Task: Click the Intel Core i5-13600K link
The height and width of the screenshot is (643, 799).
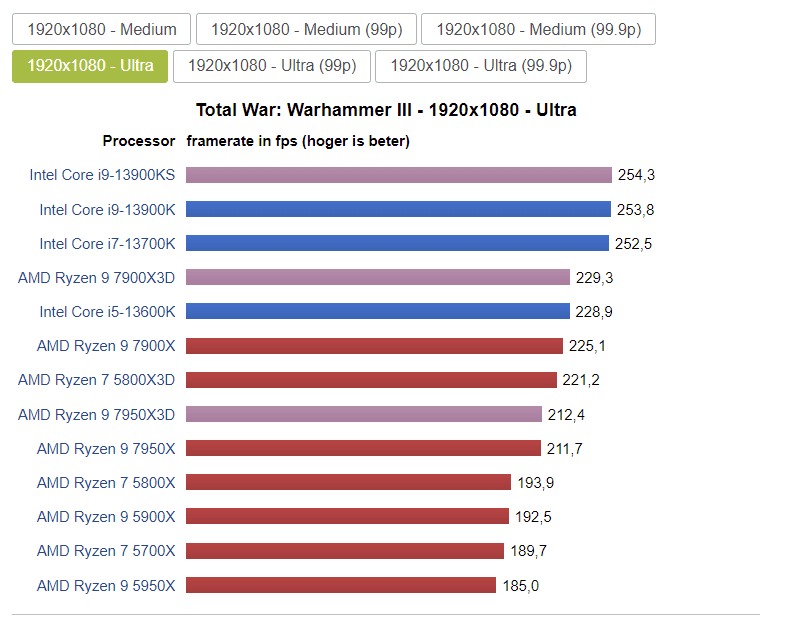Action: click(x=107, y=311)
